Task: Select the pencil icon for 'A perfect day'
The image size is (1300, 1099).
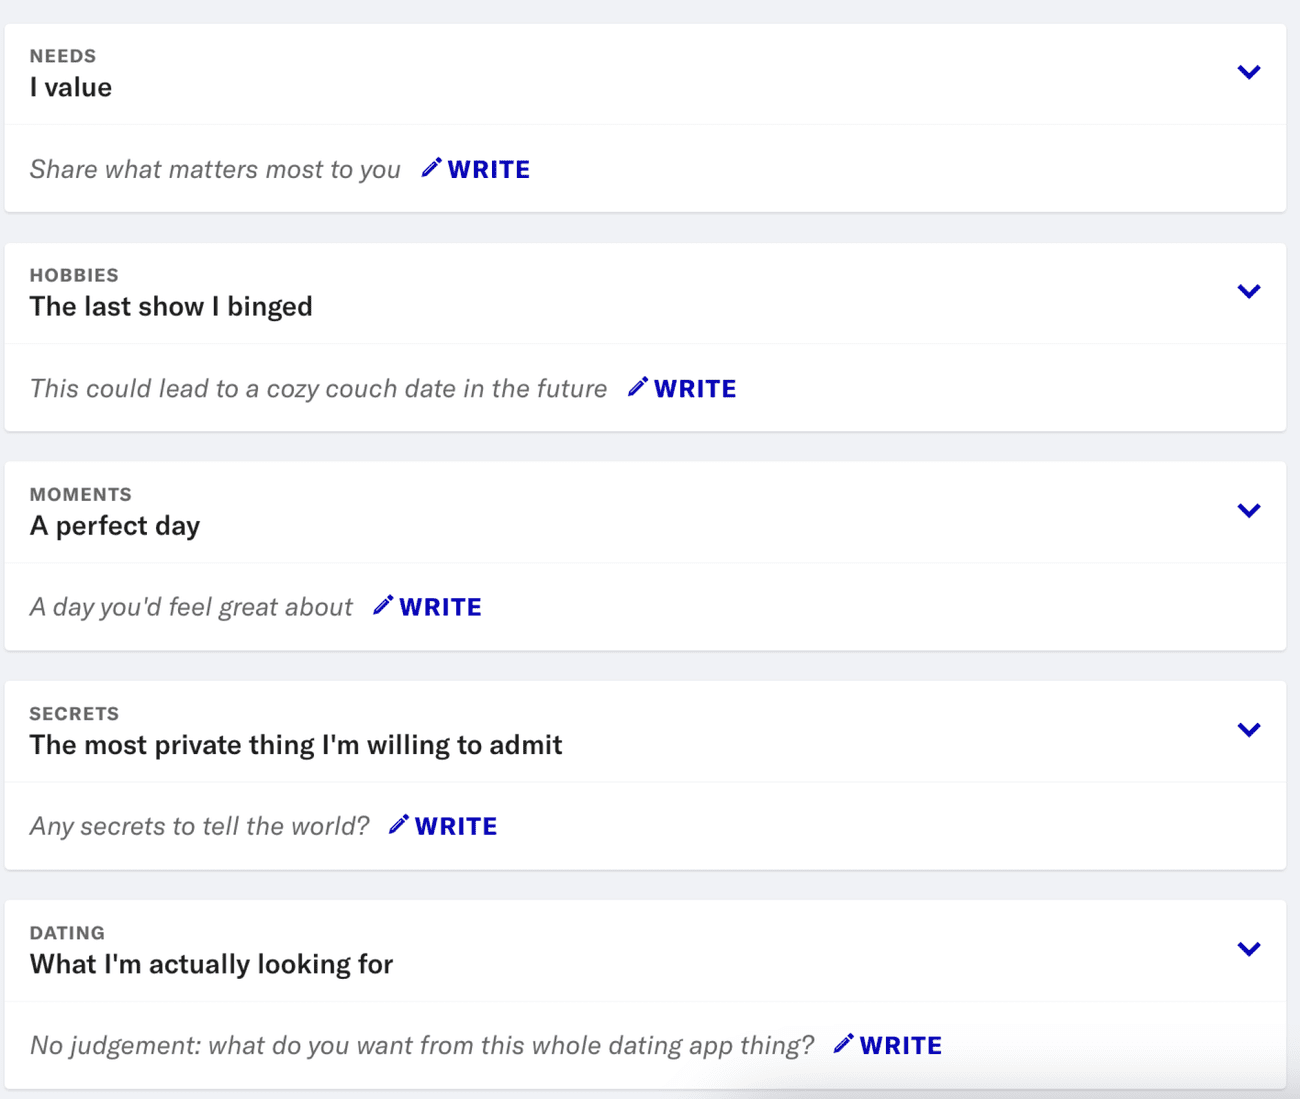Action: (x=383, y=605)
